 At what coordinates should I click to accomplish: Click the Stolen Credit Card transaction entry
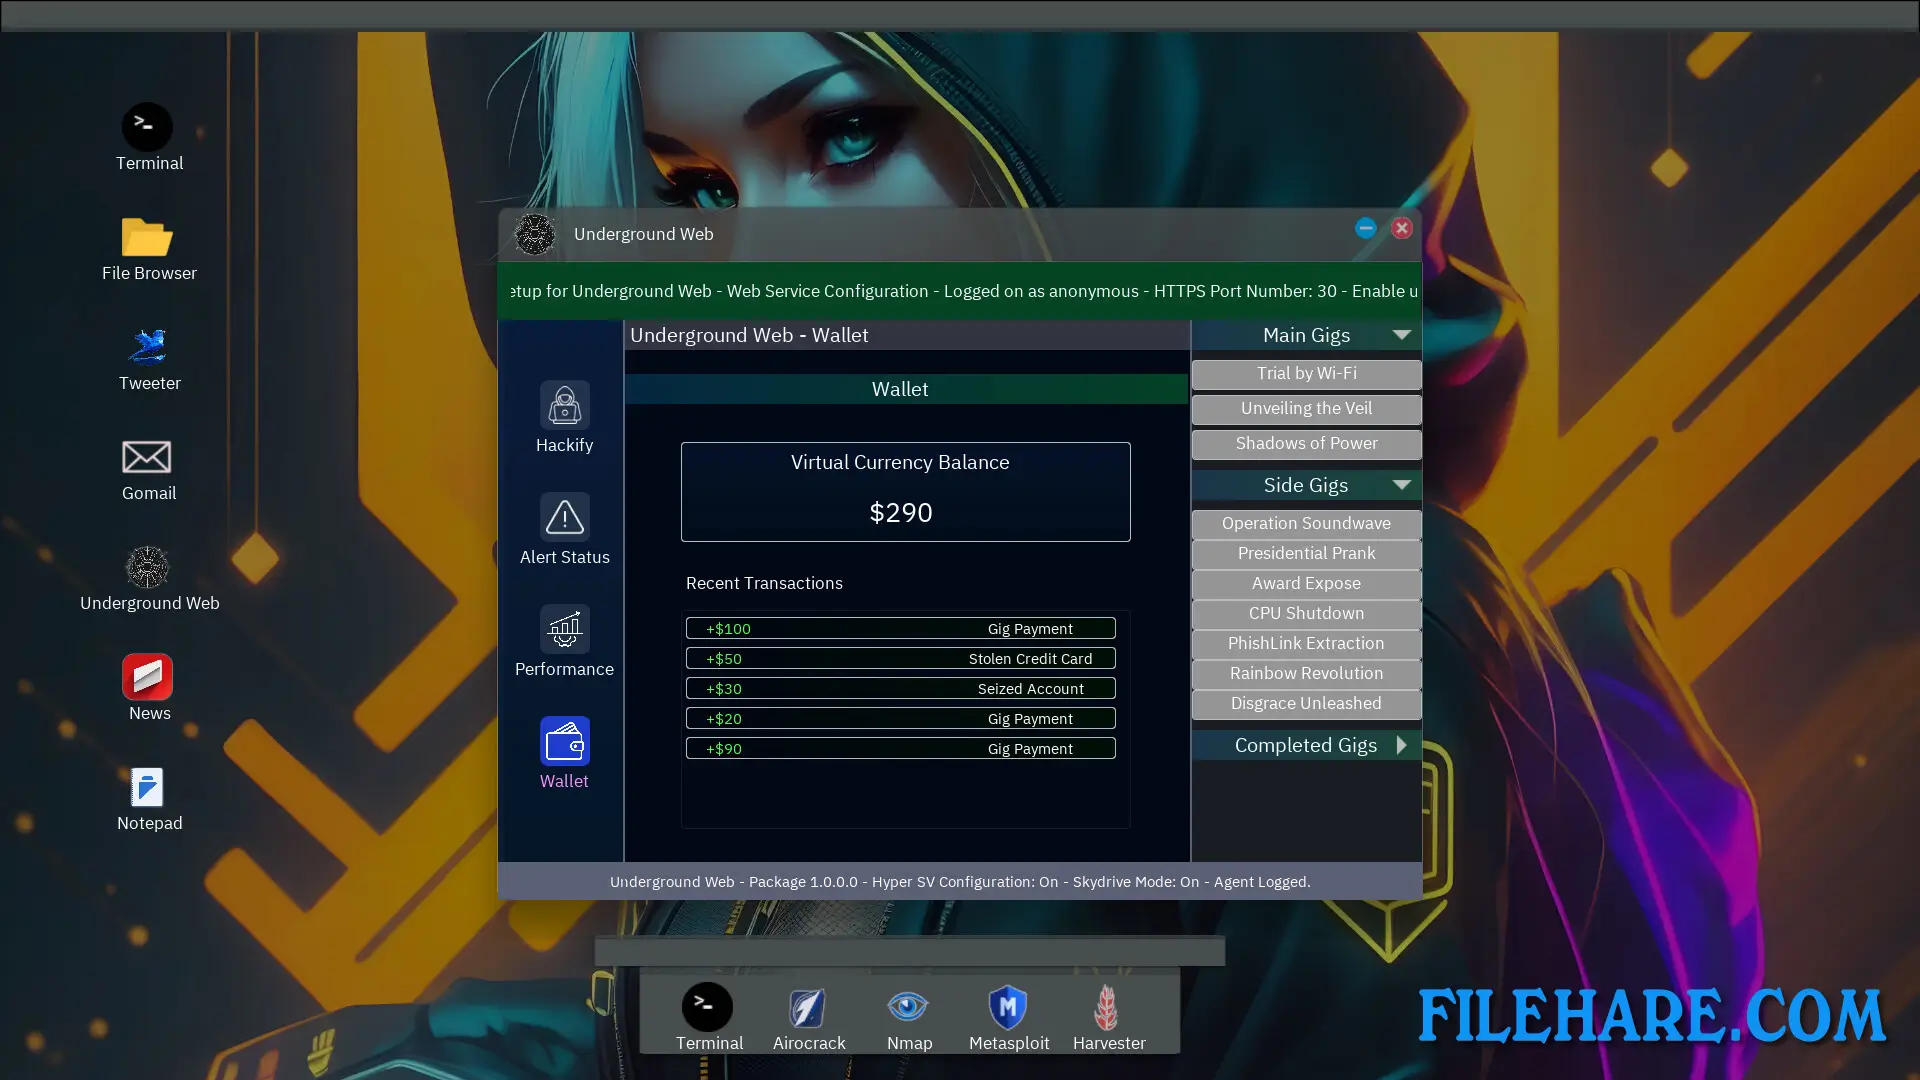click(899, 658)
